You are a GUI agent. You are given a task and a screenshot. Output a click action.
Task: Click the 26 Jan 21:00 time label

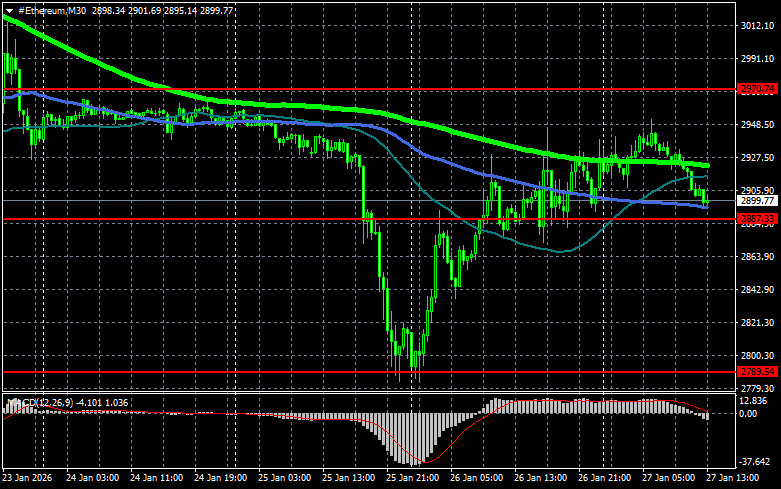tap(604, 478)
